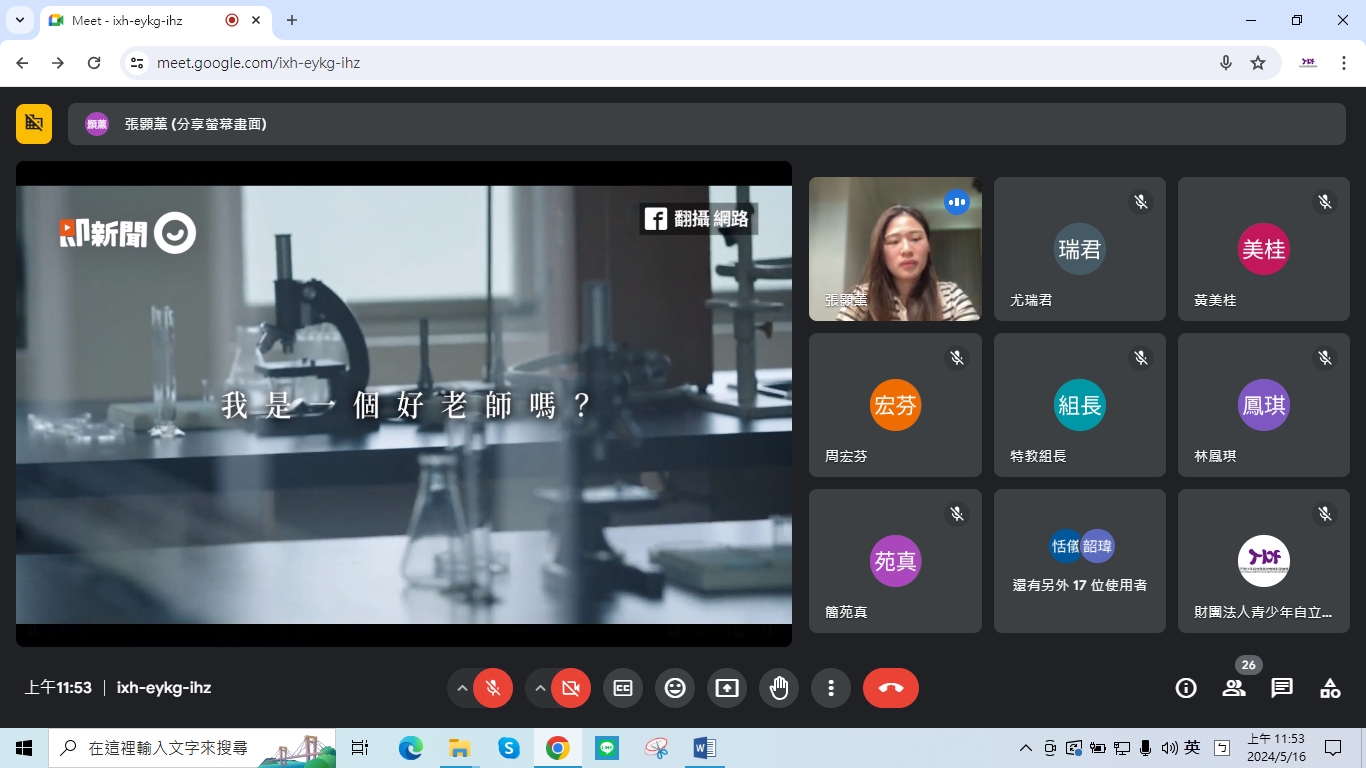Turn on captions with the CC icon
This screenshot has width=1366, height=768.
pos(623,688)
